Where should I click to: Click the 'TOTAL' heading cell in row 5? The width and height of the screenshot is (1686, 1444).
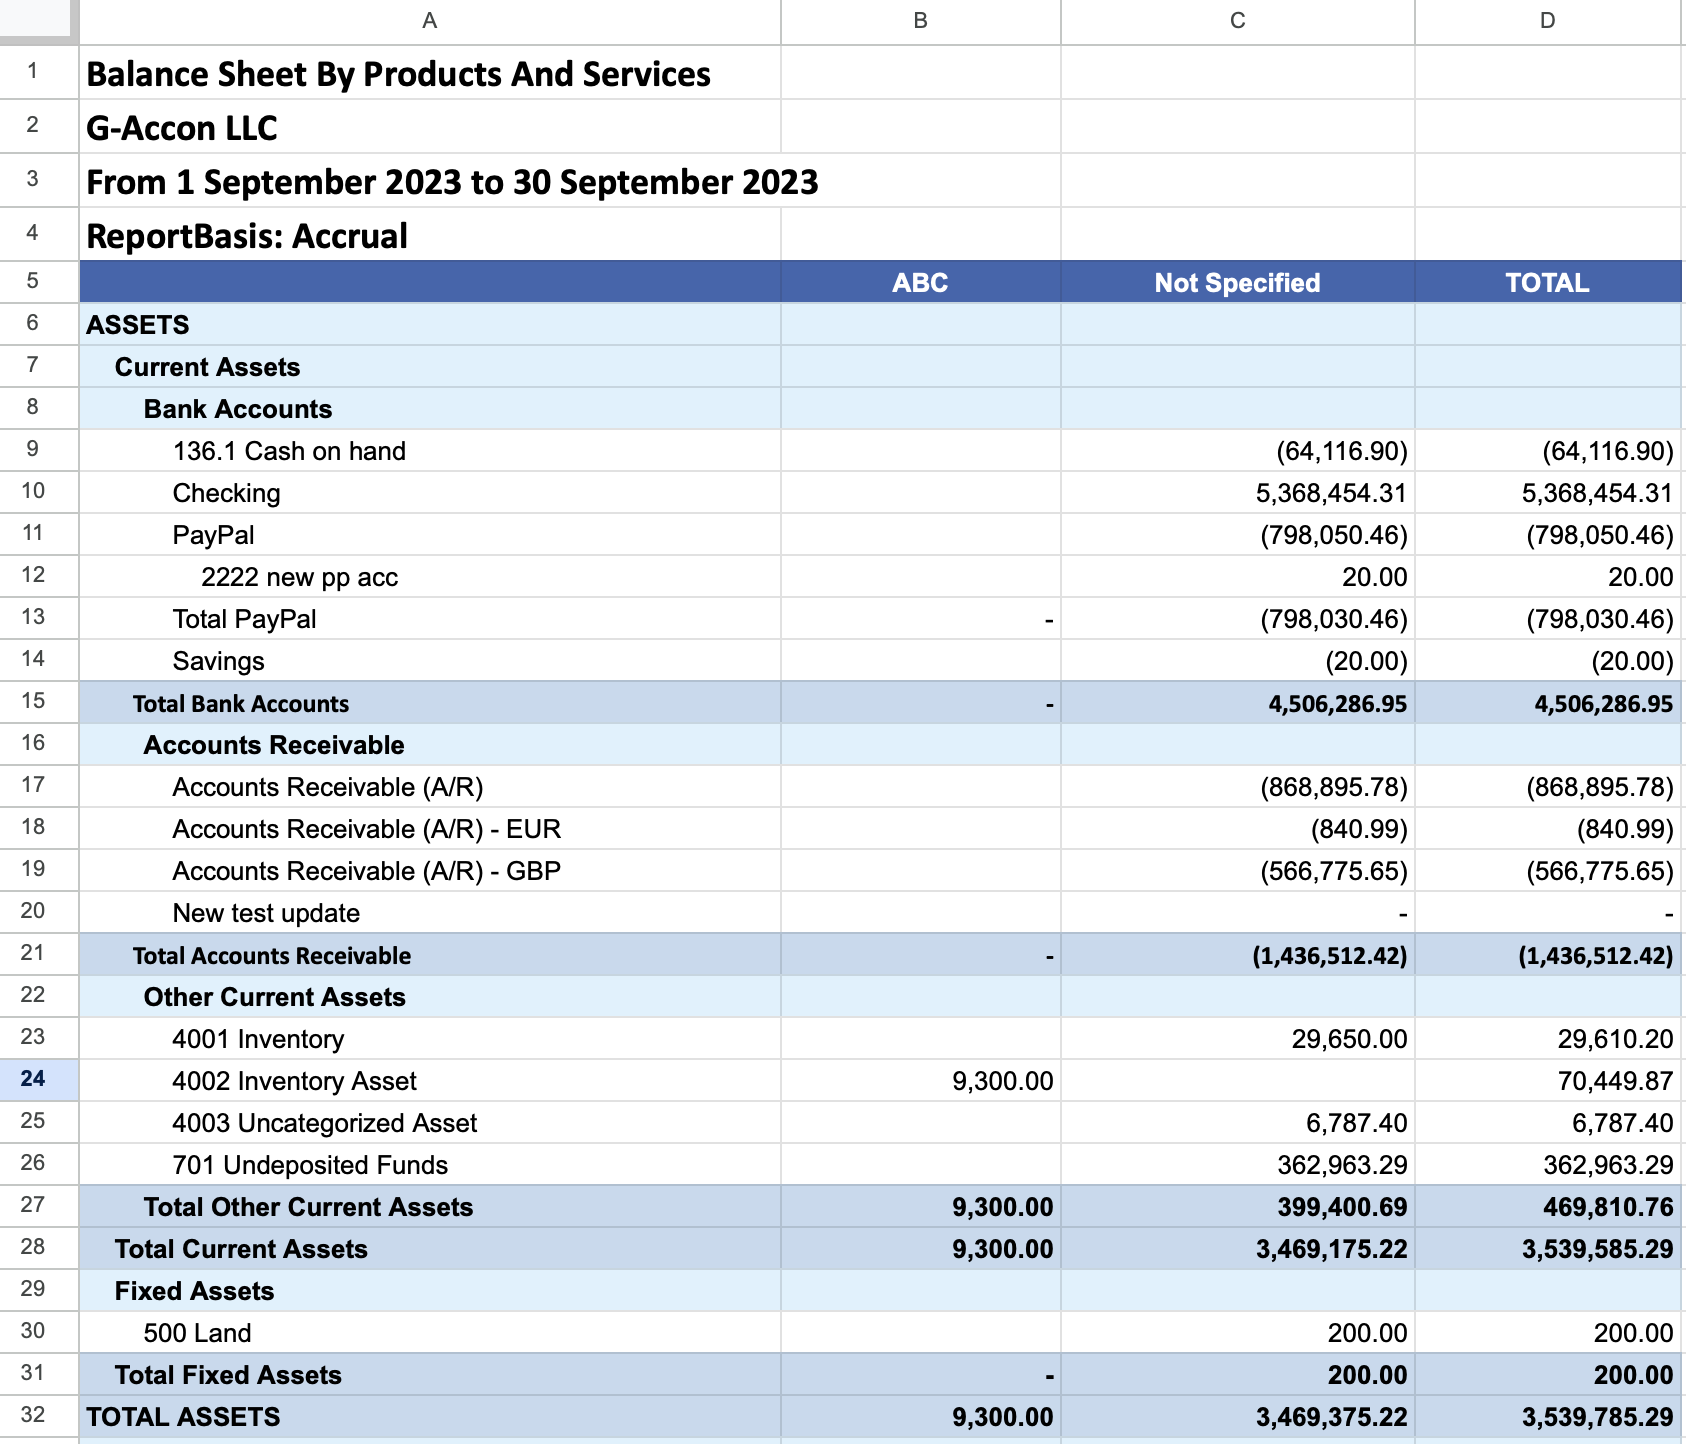coord(1548,282)
